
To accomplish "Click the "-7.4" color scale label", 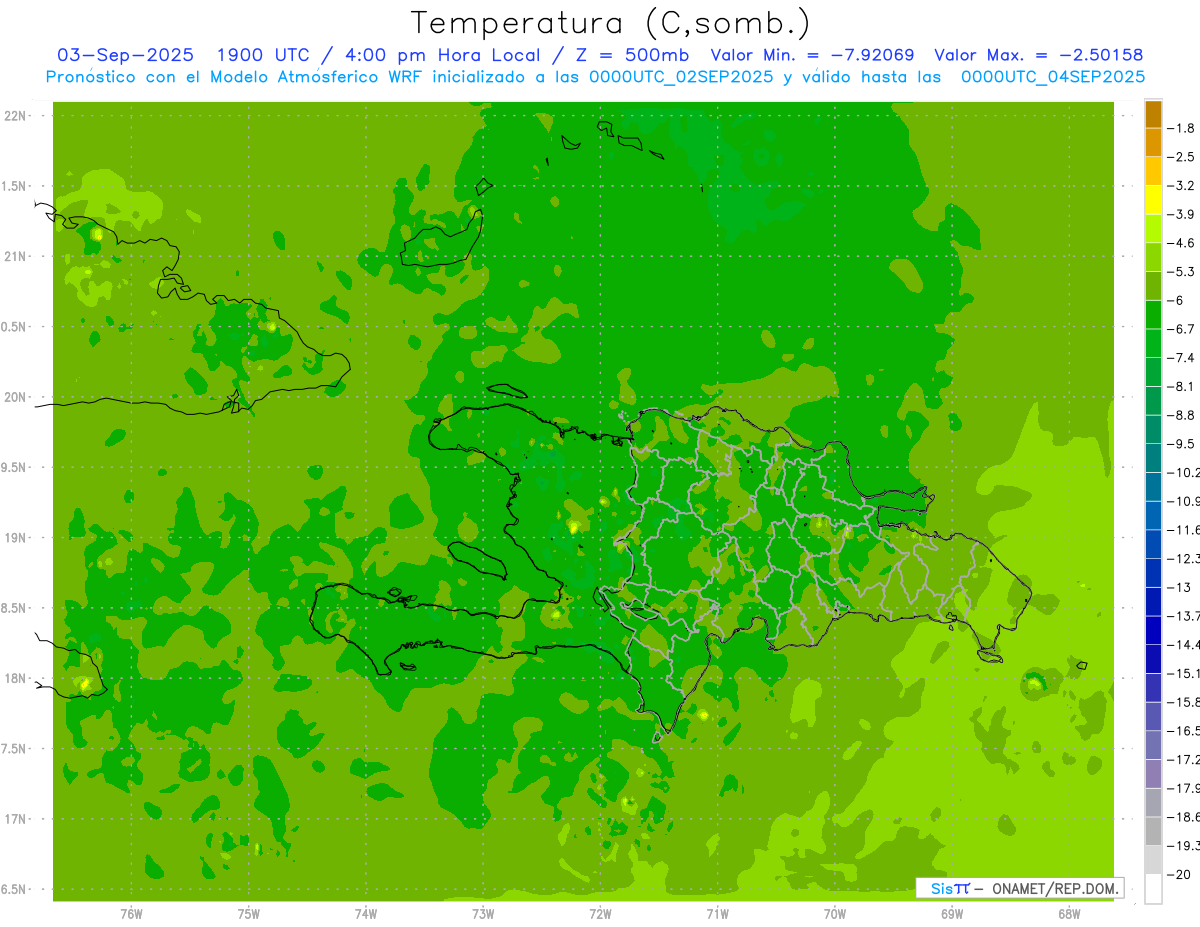I will coord(1183,358).
